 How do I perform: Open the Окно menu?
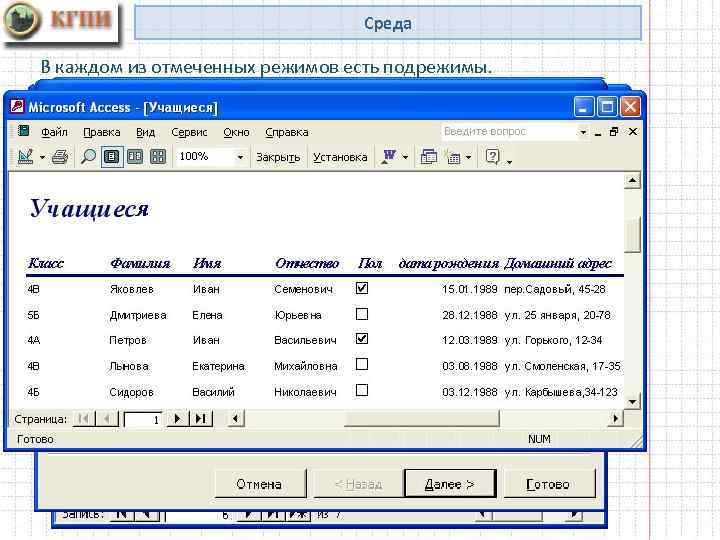tap(236, 132)
